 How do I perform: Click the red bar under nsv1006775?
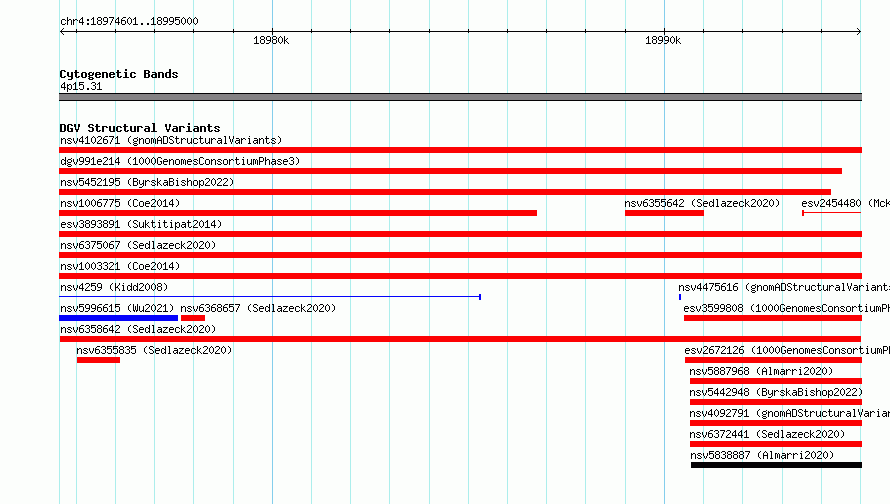298,213
